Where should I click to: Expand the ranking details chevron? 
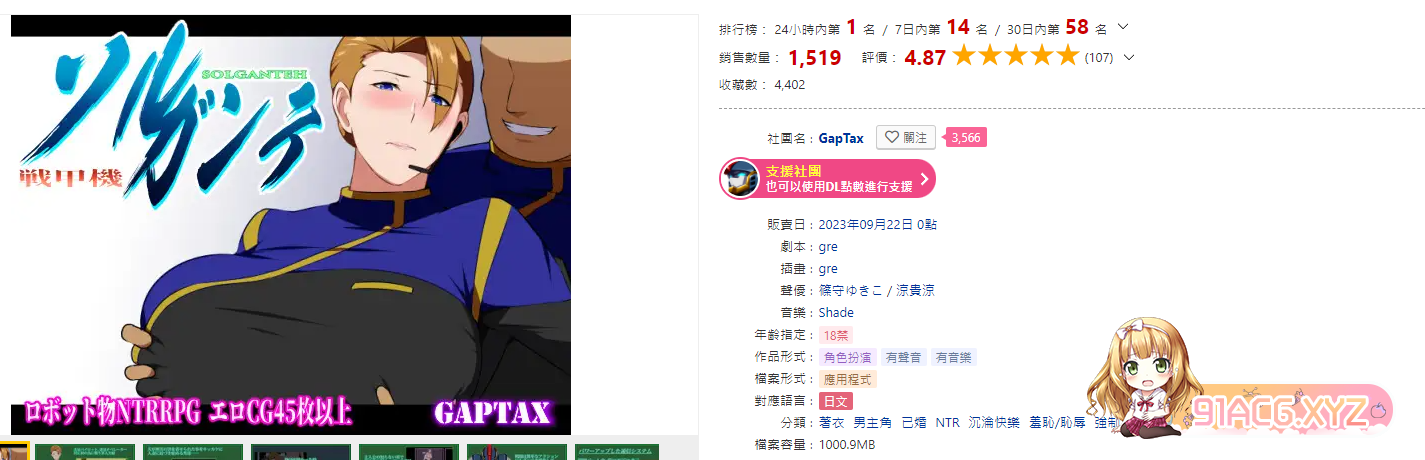click(1123, 27)
